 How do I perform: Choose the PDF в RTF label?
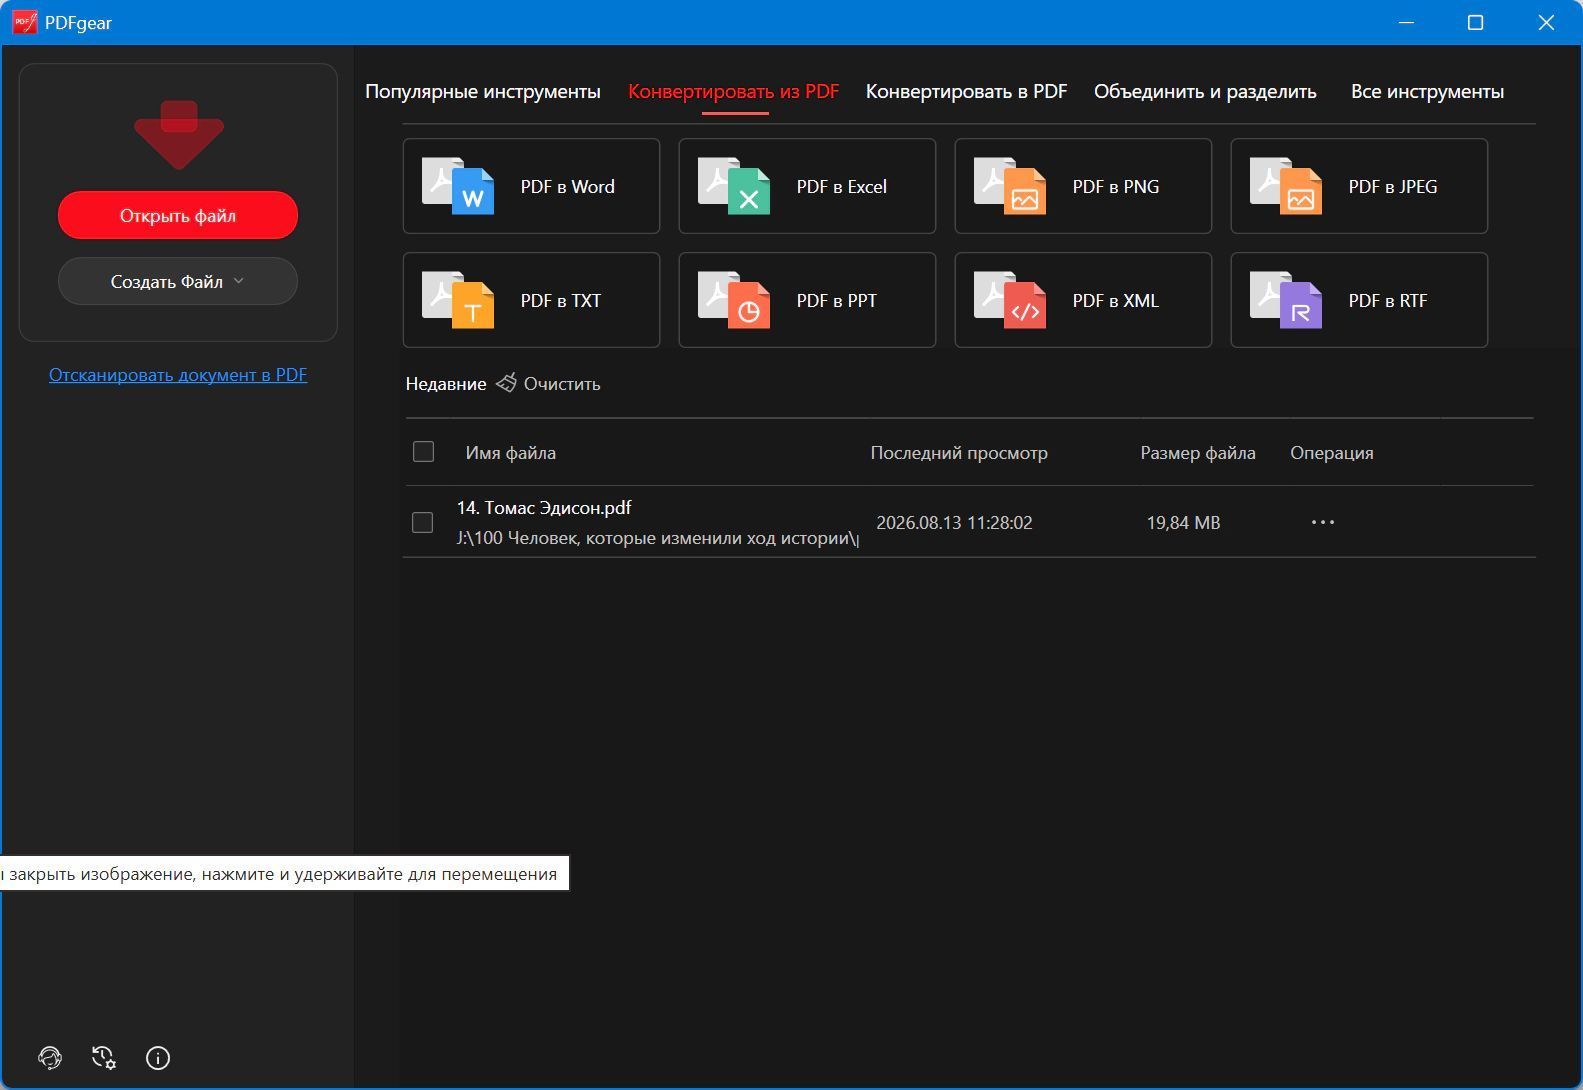coord(1387,301)
